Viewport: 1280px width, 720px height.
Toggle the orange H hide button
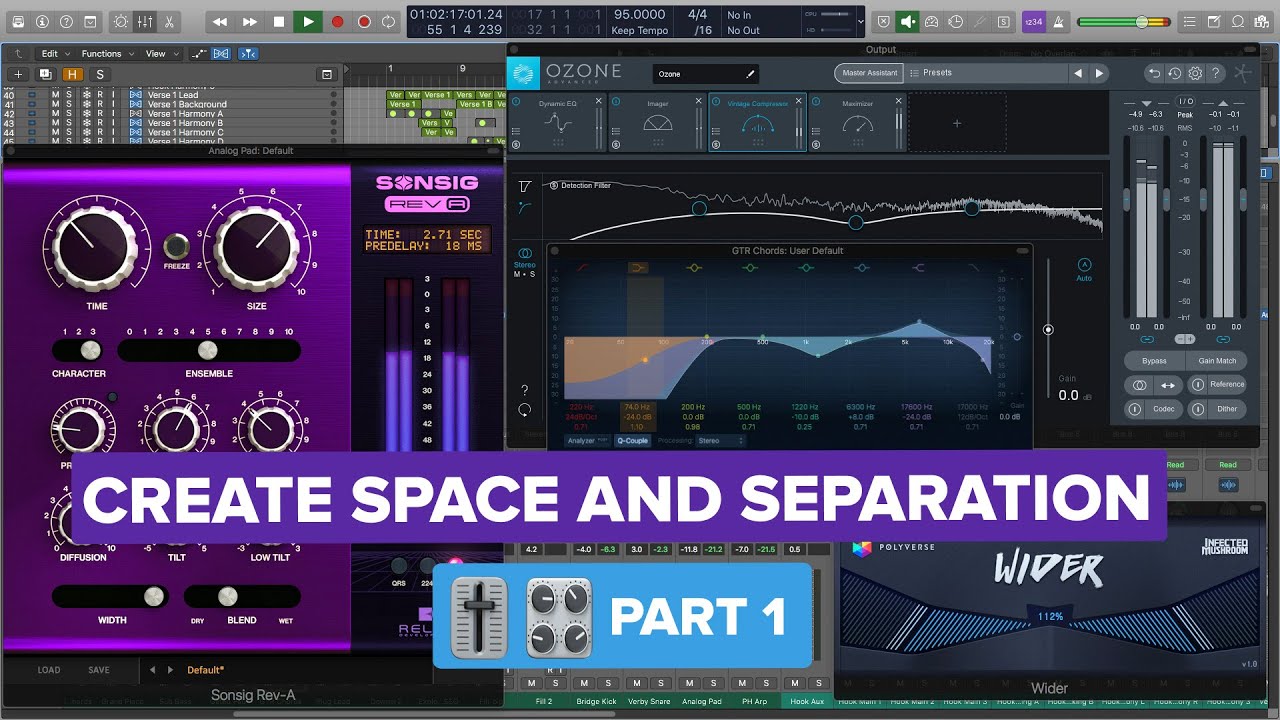tap(73, 74)
